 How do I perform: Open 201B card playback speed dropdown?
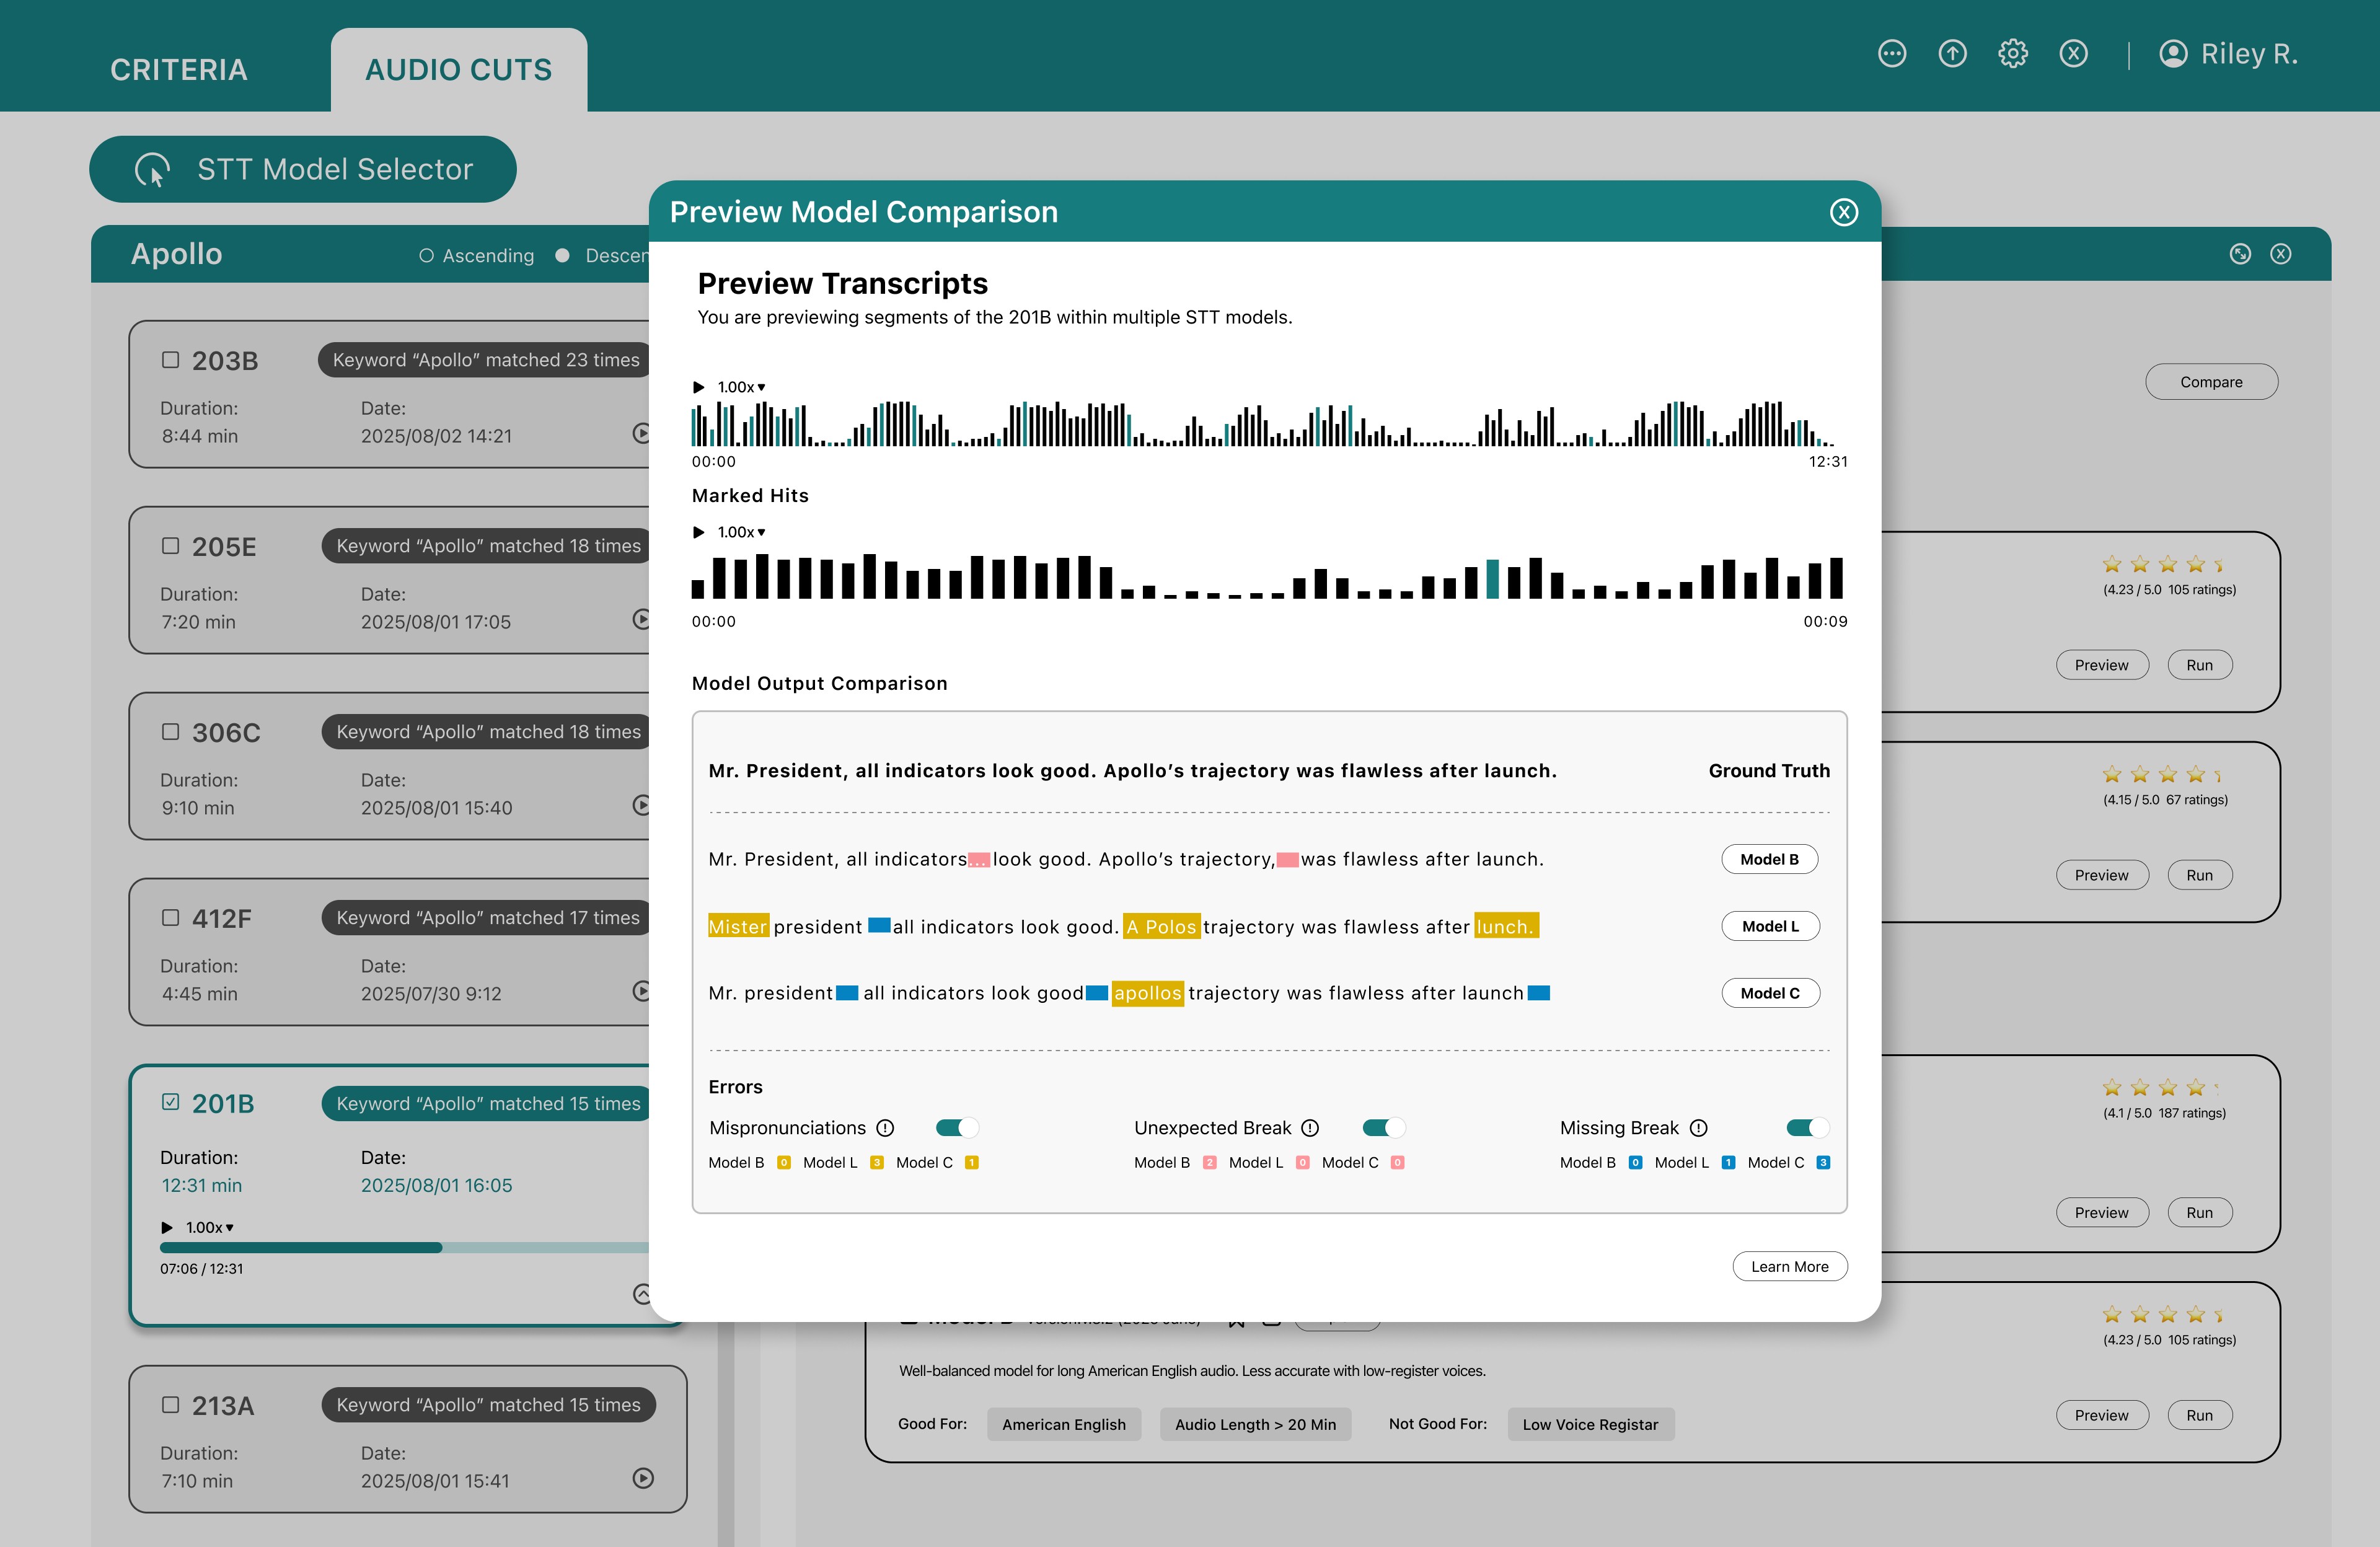[210, 1227]
